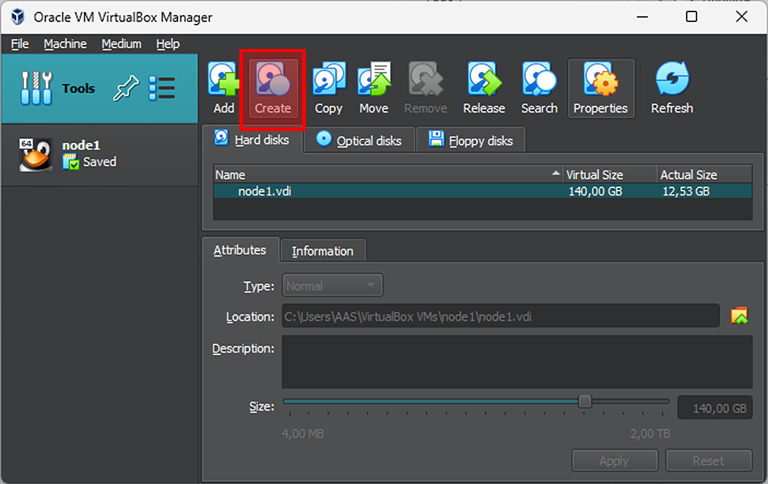Maximize the VirtualBox Manager window
Image resolution: width=768 pixels, height=484 pixels.
(x=691, y=17)
